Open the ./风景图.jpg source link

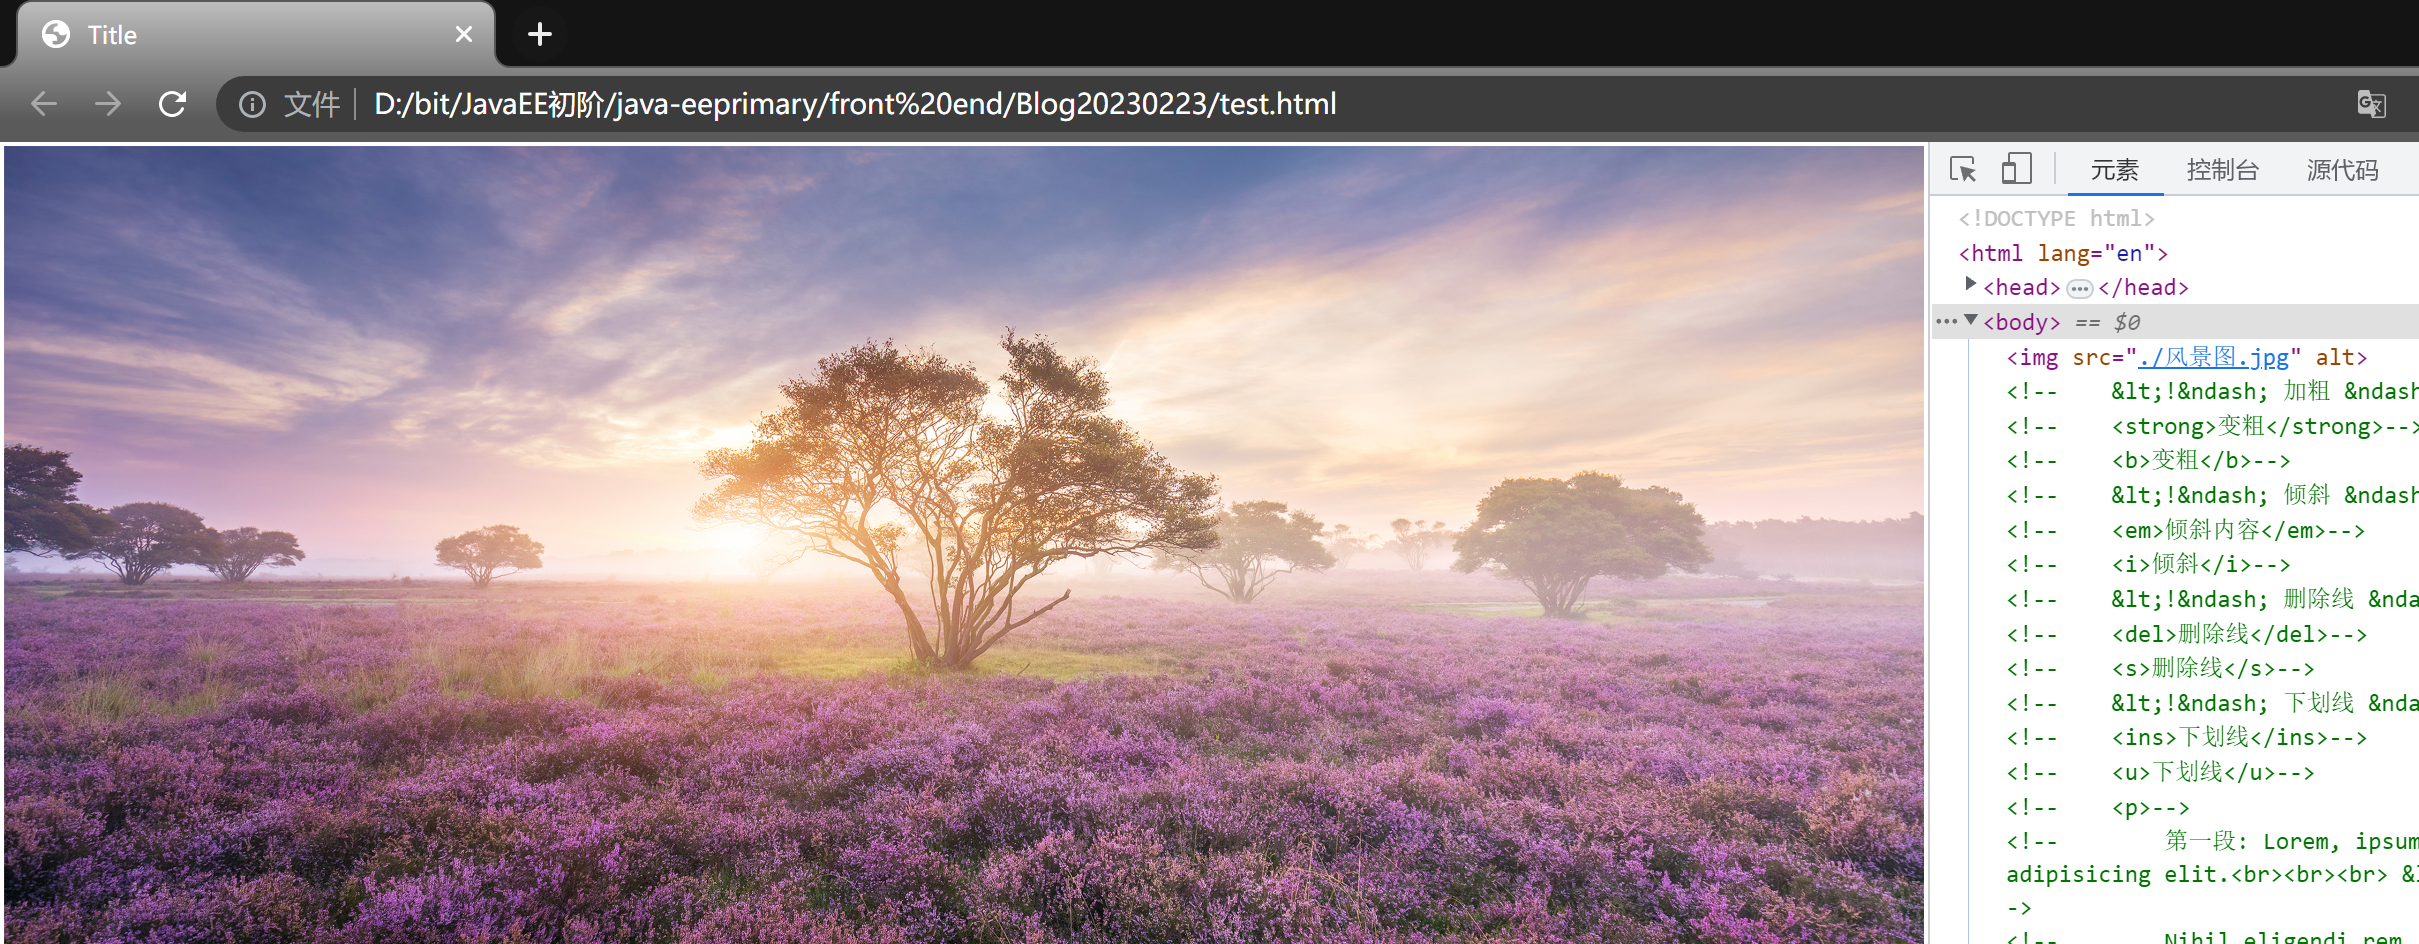pos(2213,357)
